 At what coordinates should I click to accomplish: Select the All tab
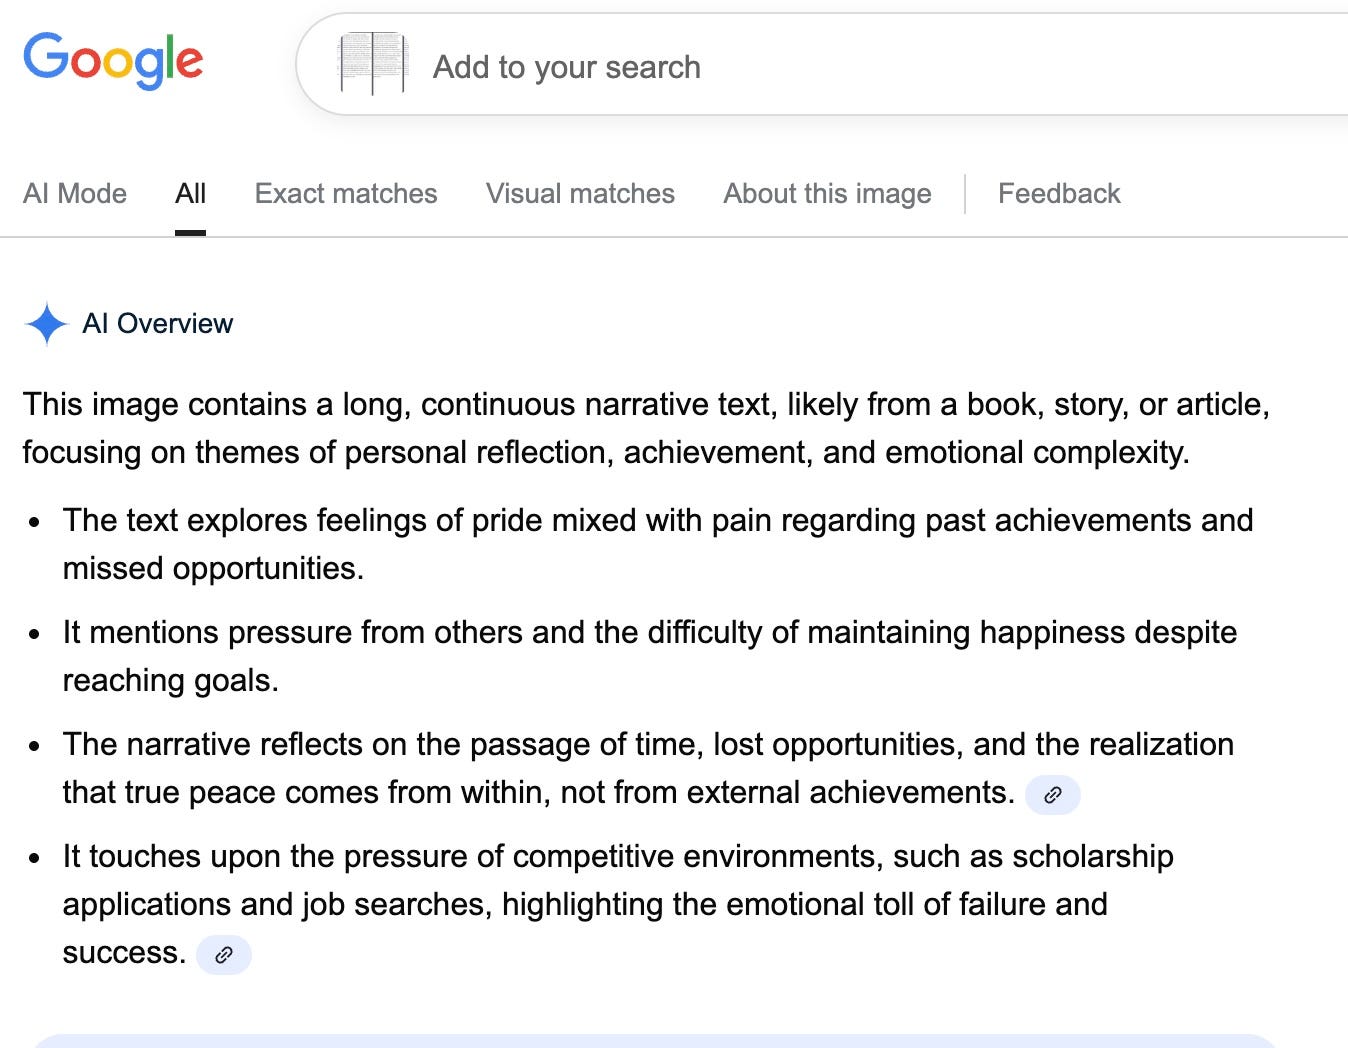pyautogui.click(x=190, y=193)
